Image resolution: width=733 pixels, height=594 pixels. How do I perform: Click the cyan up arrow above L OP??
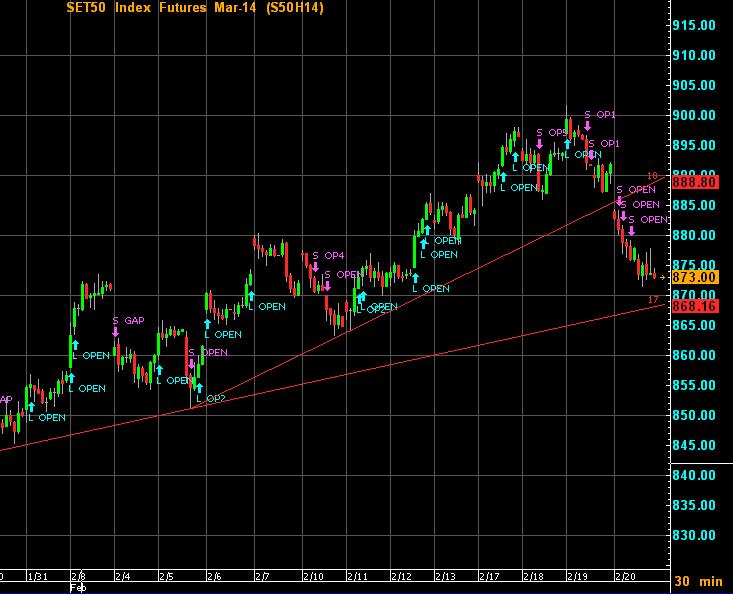pos(199,387)
